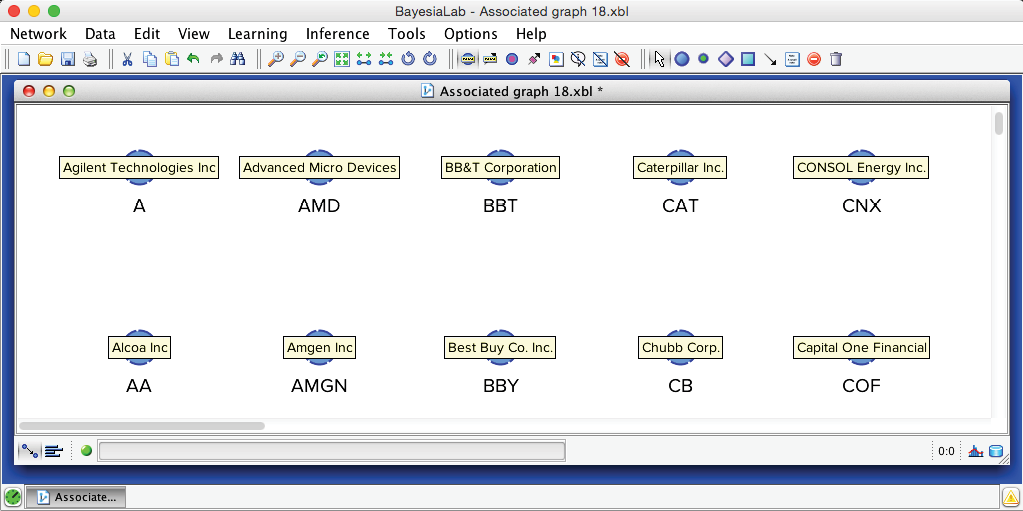Click the fit-to-window zoom icon

click(x=342, y=59)
